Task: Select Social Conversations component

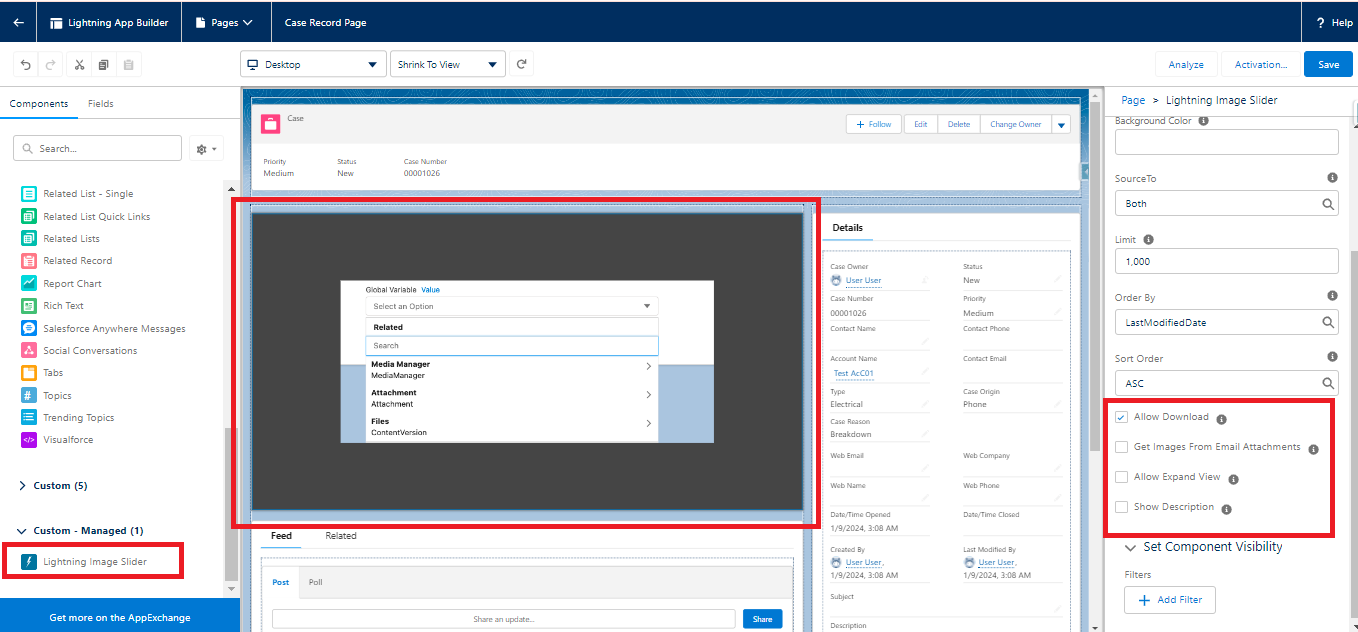Action: [90, 351]
